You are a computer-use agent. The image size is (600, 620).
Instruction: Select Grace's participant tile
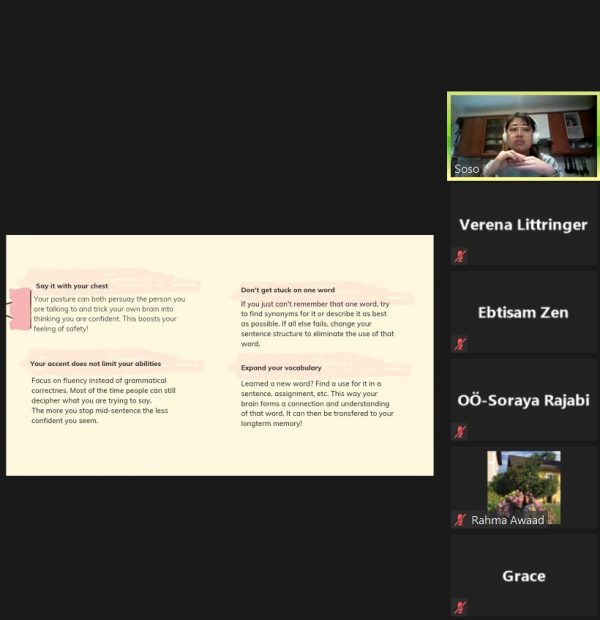(523, 576)
